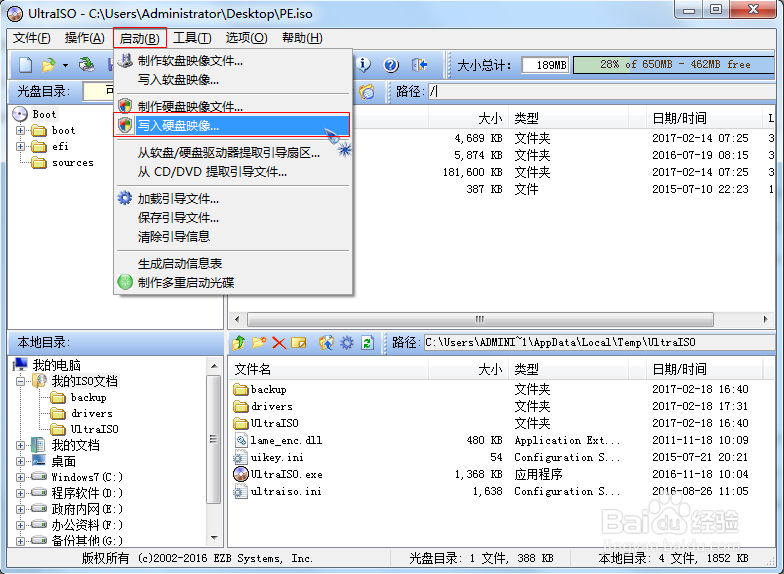Click the green icon beside 制作多重启动光碟
The width and height of the screenshot is (784, 574).
click(x=125, y=282)
